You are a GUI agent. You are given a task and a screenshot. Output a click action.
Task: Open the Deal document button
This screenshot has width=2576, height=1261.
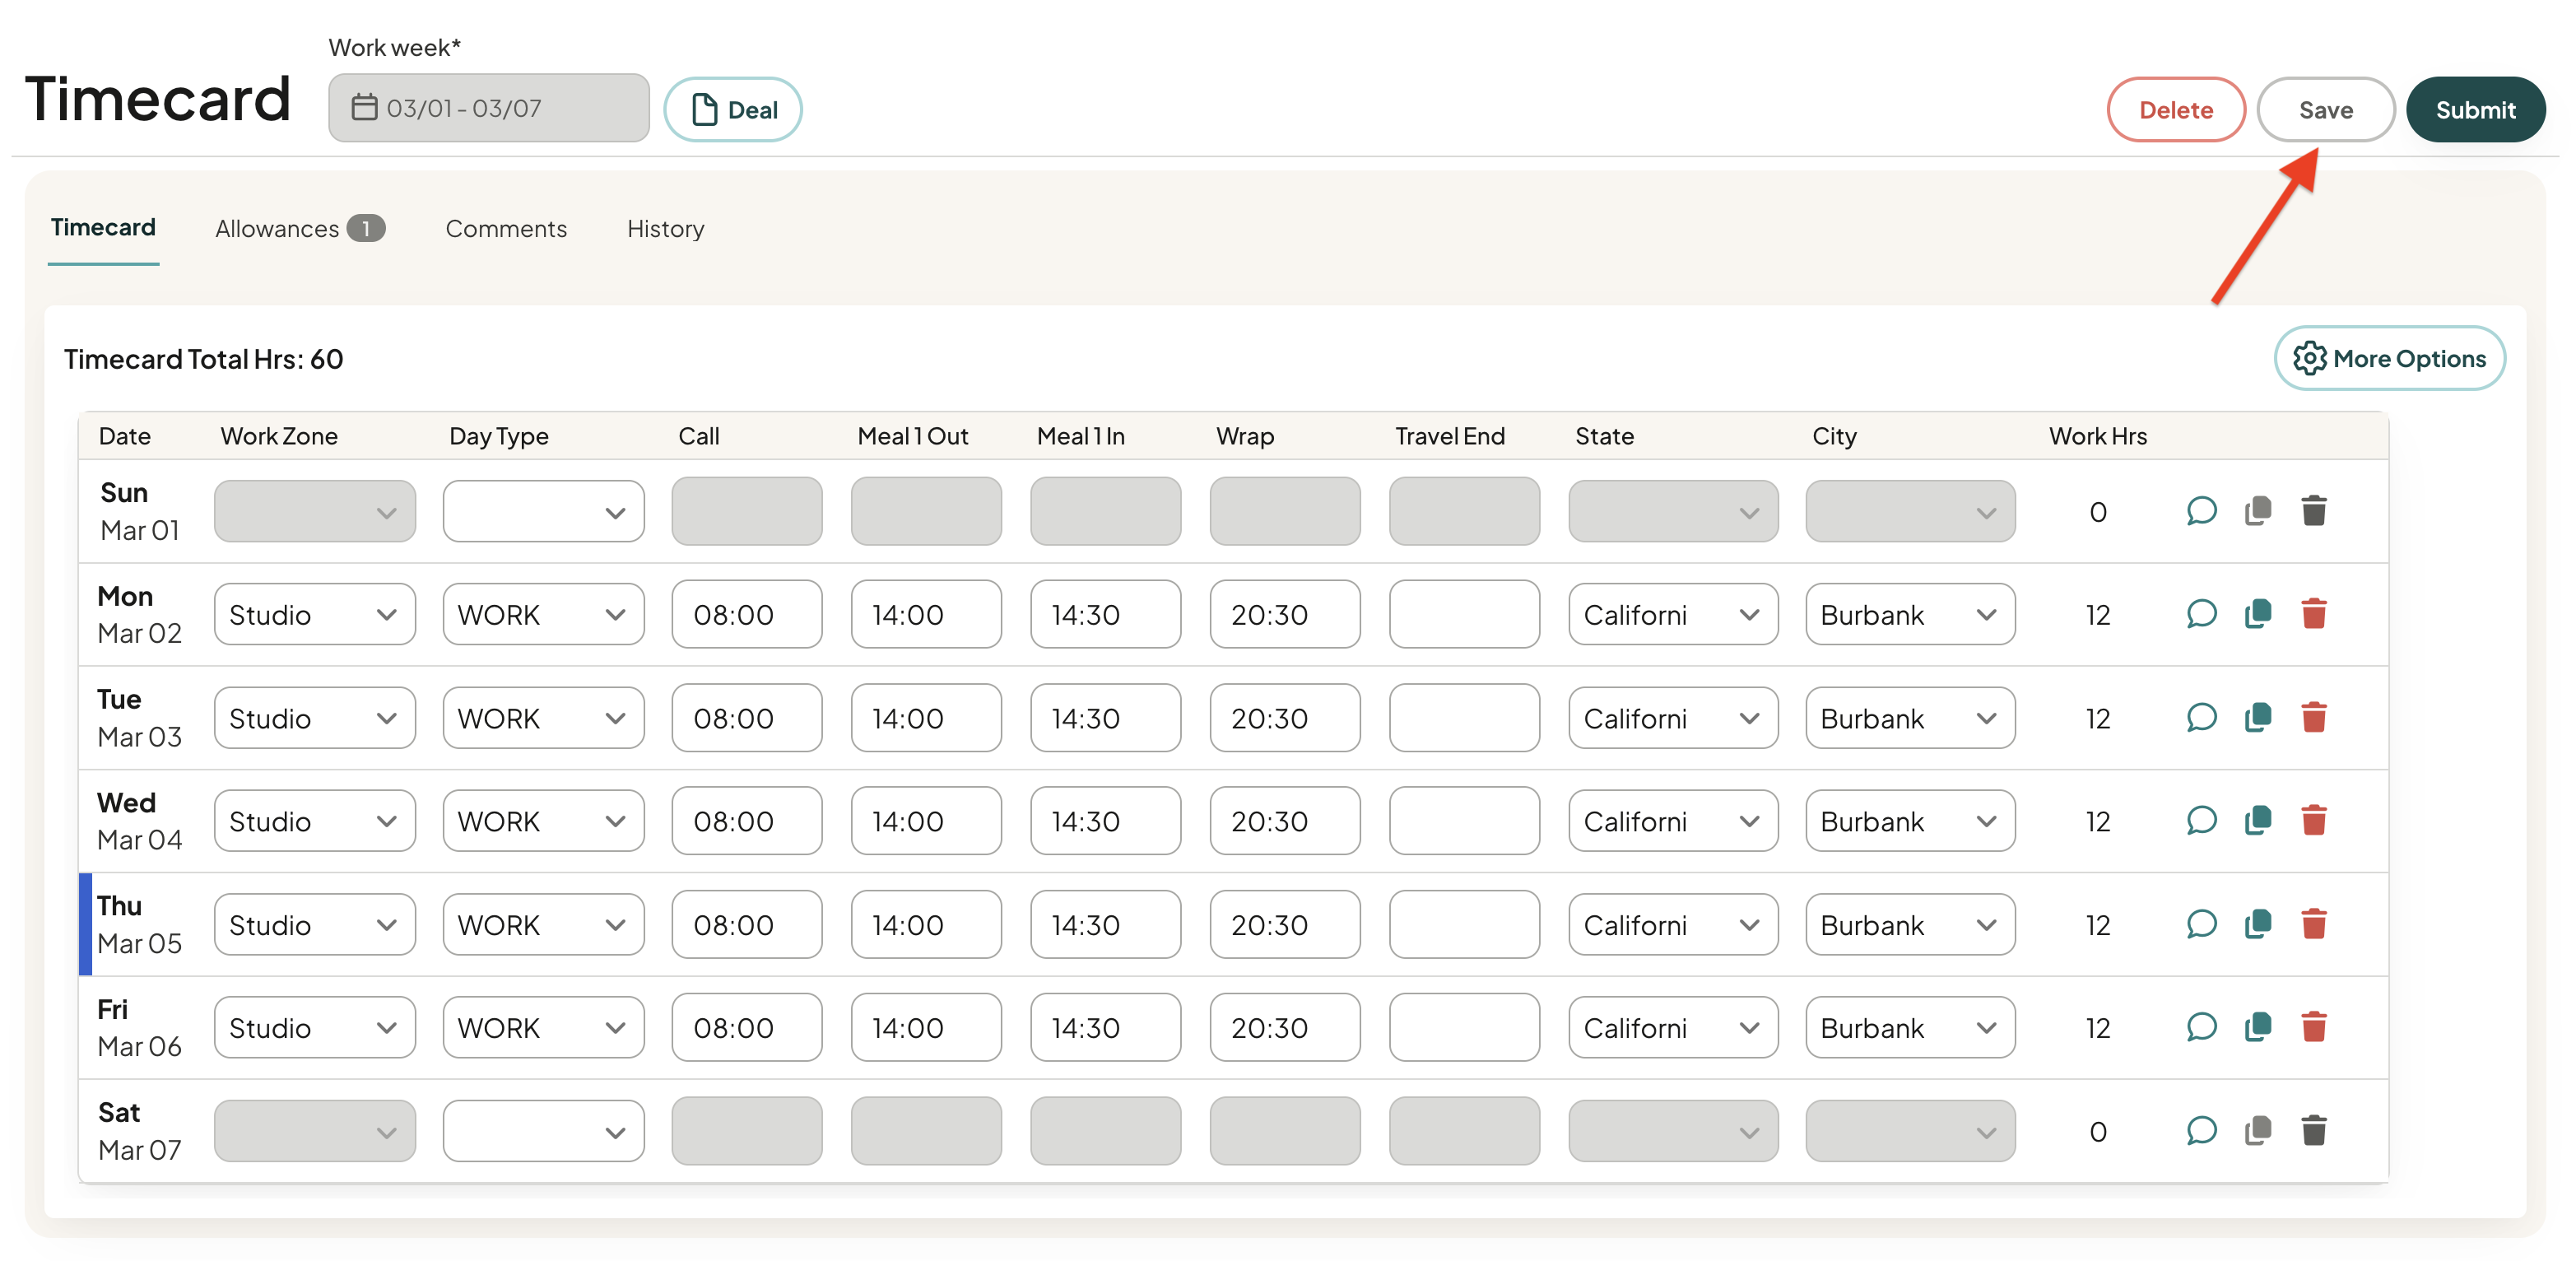(x=733, y=109)
